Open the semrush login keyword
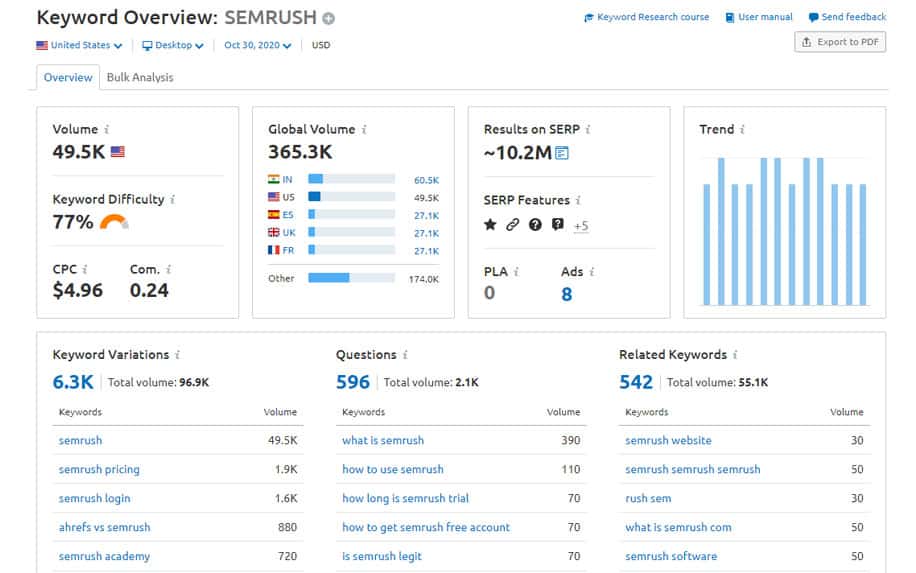This screenshot has height=573, width=916. click(x=95, y=498)
